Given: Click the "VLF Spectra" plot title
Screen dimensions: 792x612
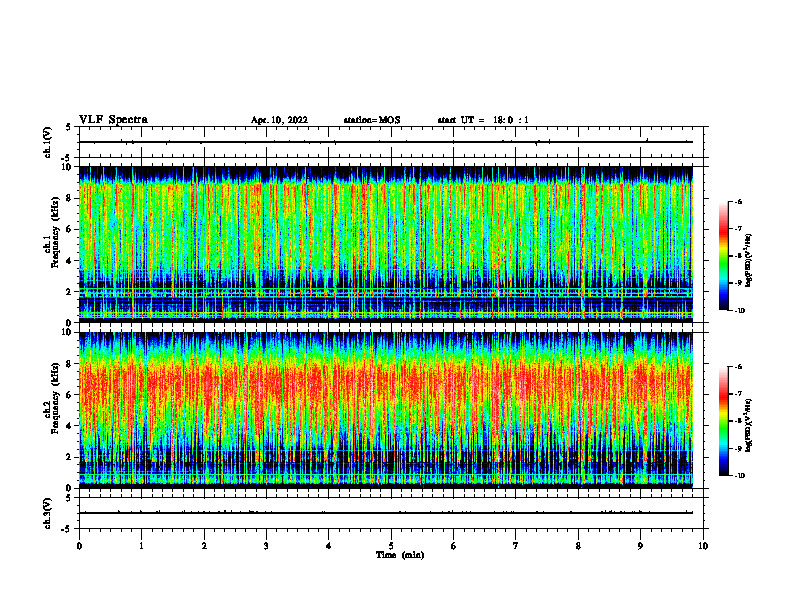Looking at the screenshot, I should (114, 120).
